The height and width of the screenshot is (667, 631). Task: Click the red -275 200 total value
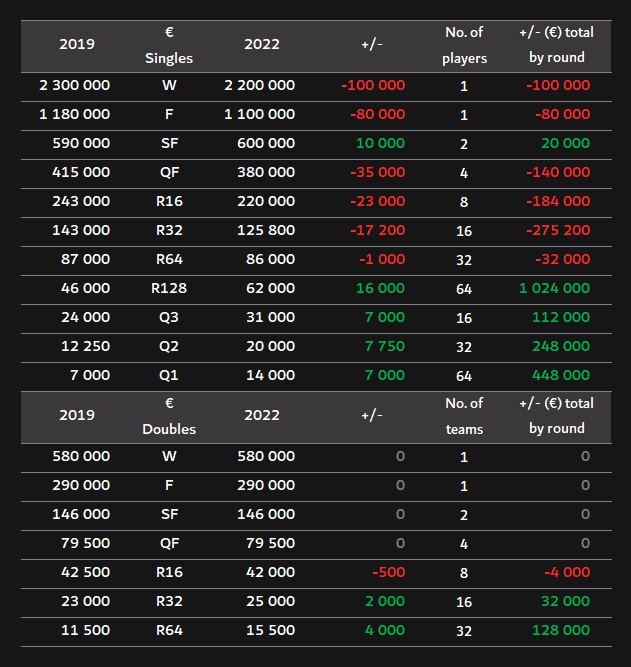558,230
